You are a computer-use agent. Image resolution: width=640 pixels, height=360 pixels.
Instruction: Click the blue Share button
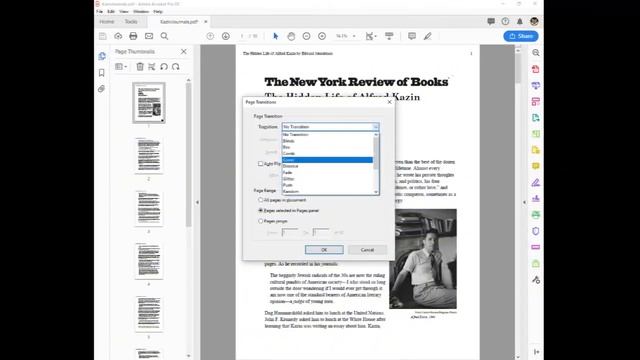point(521,36)
